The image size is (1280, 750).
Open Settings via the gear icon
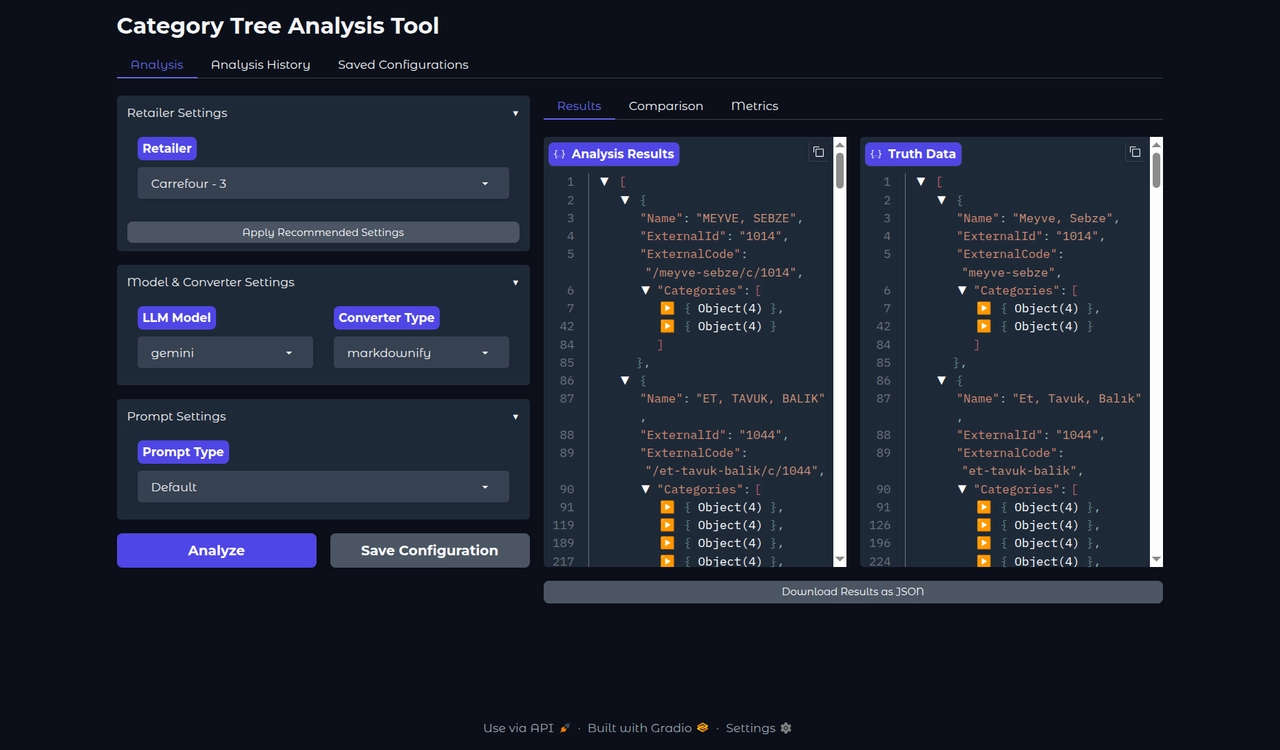788,728
